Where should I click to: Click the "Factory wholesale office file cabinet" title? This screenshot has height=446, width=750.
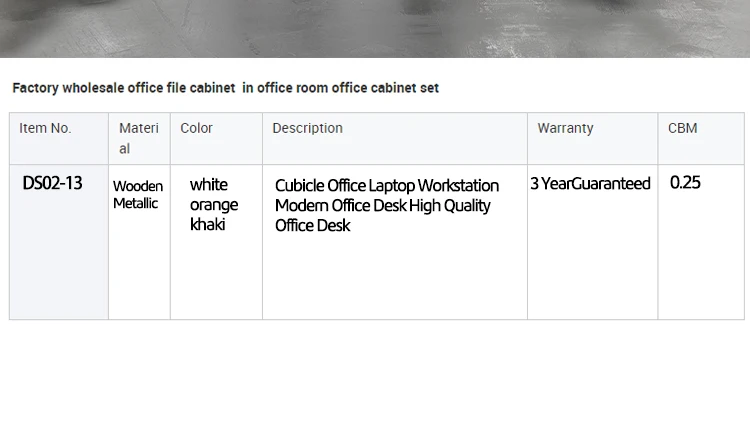[x=124, y=88]
